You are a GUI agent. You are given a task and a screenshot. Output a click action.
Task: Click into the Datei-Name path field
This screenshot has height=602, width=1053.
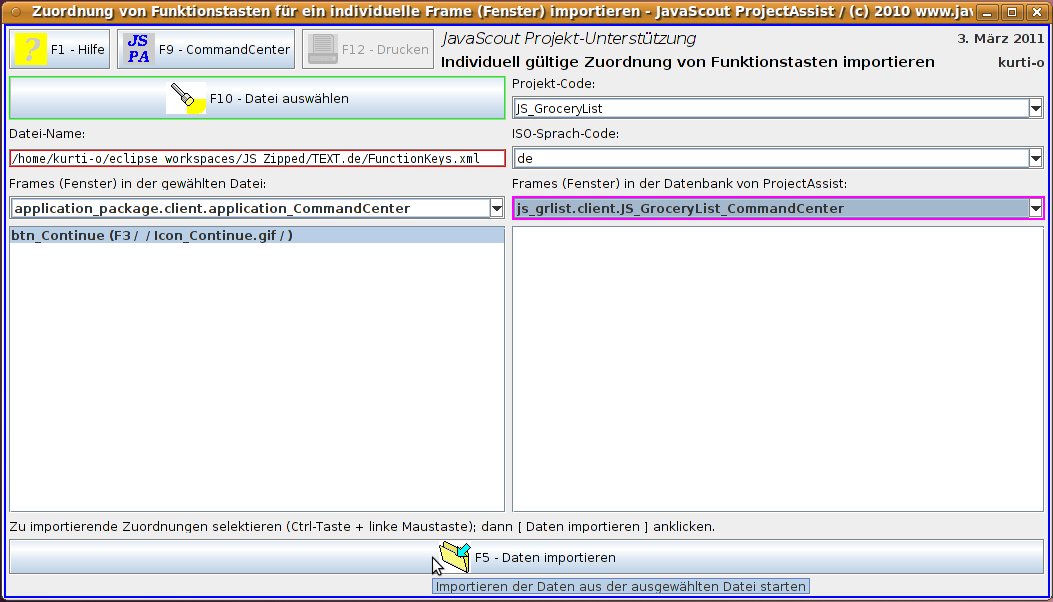pos(257,158)
